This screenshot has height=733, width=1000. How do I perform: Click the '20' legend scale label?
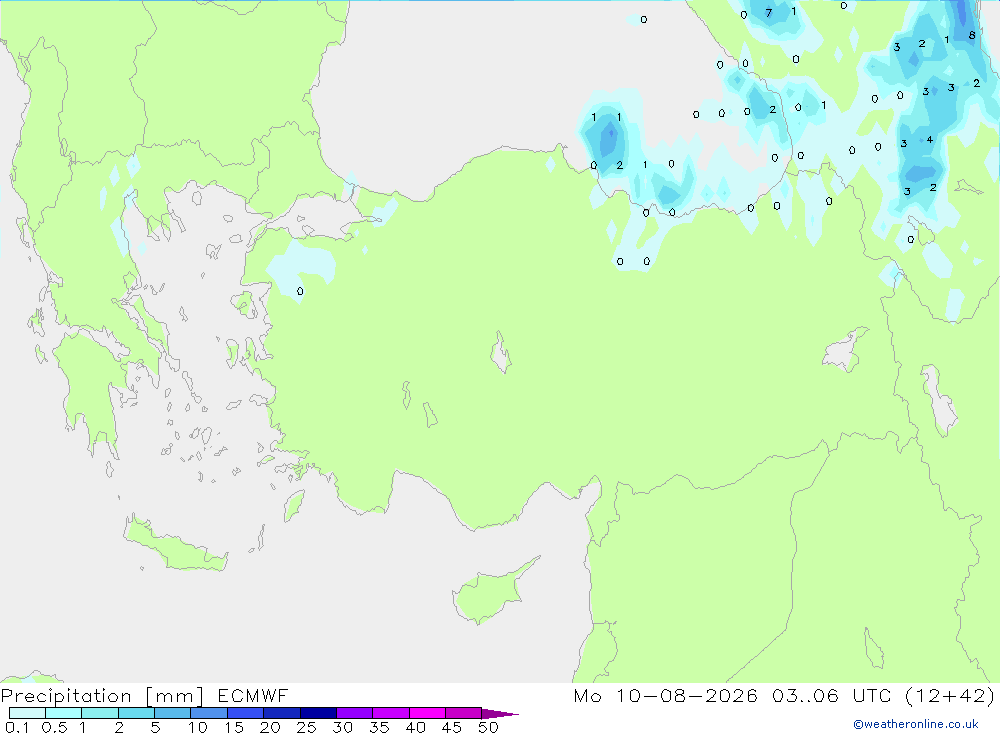coord(270,727)
